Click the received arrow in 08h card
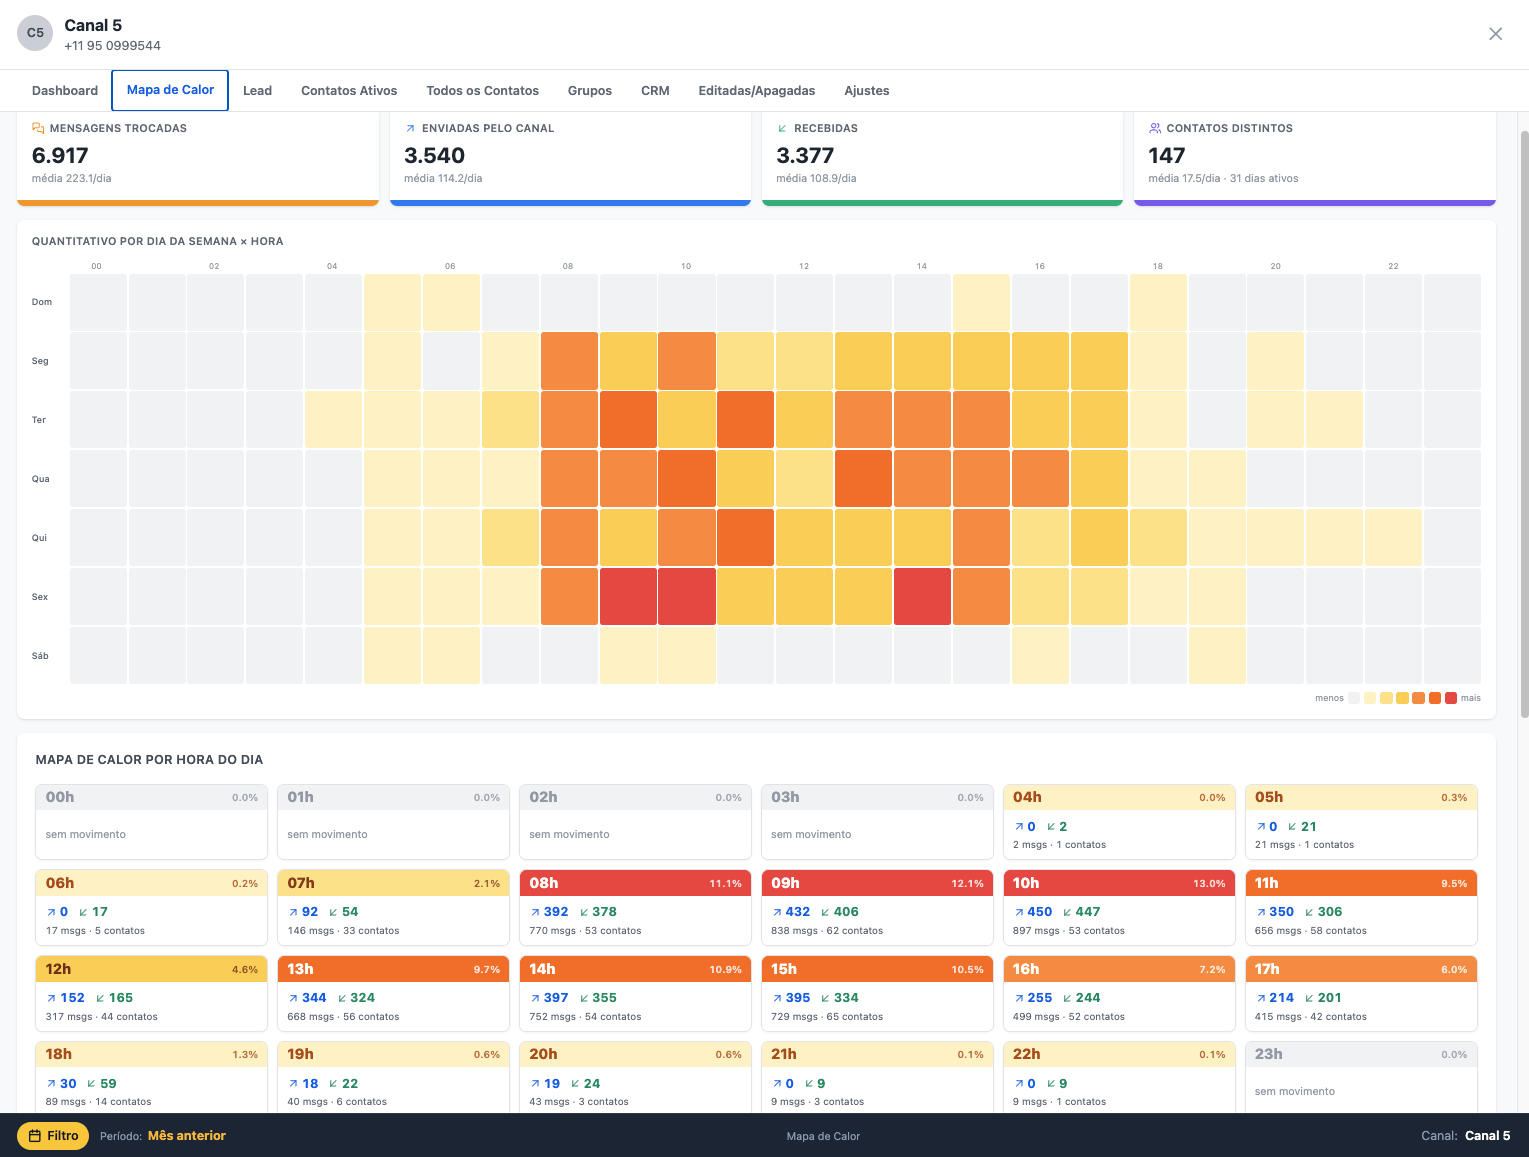 click(x=584, y=912)
